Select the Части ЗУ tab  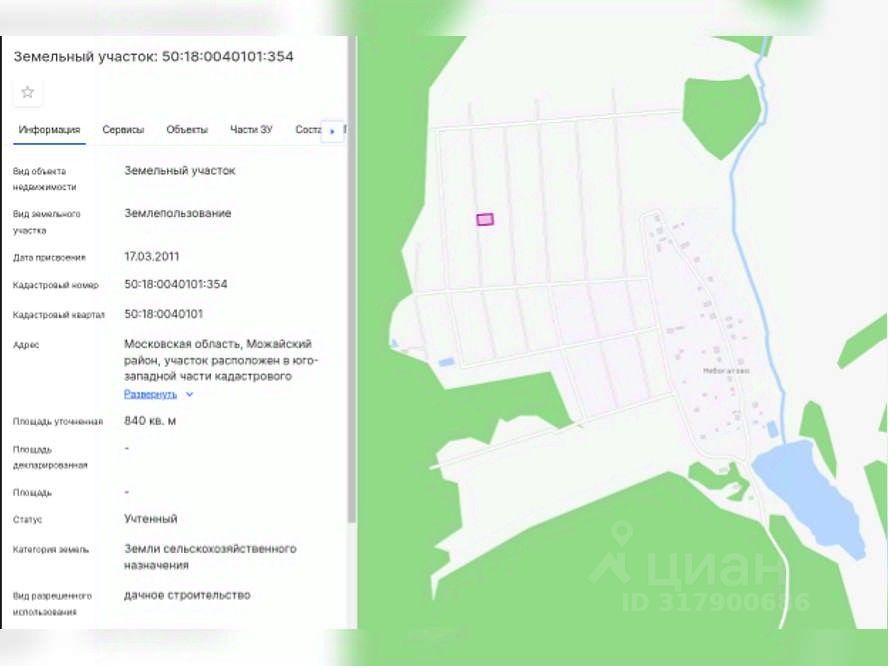coord(251,130)
